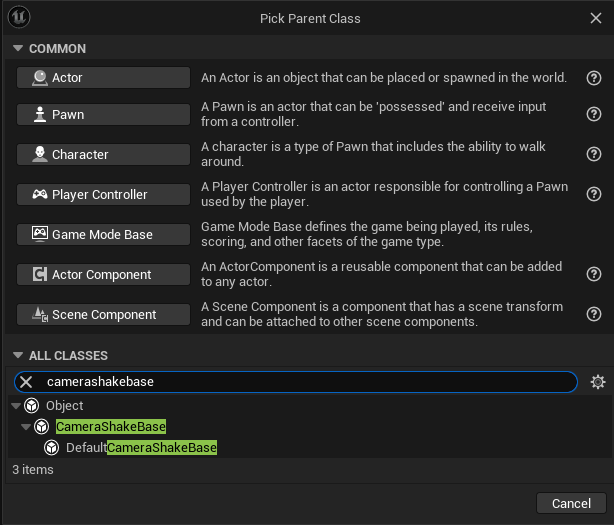Click the Character figure icon
Image resolution: width=614 pixels, height=525 pixels.
coord(40,154)
